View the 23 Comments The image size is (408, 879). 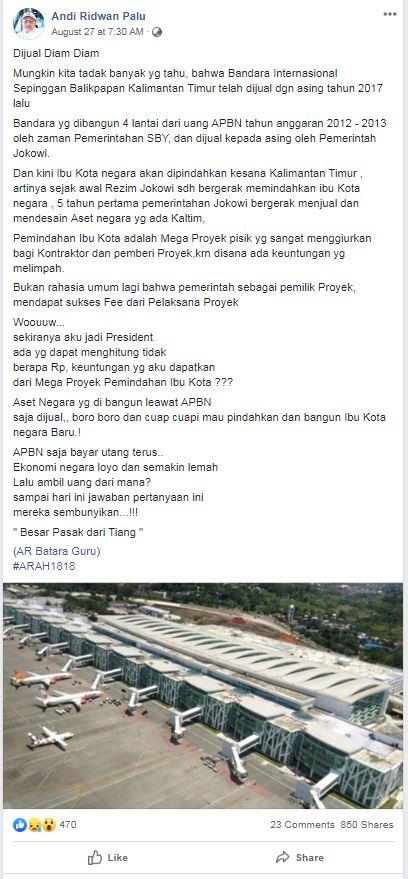(x=302, y=825)
